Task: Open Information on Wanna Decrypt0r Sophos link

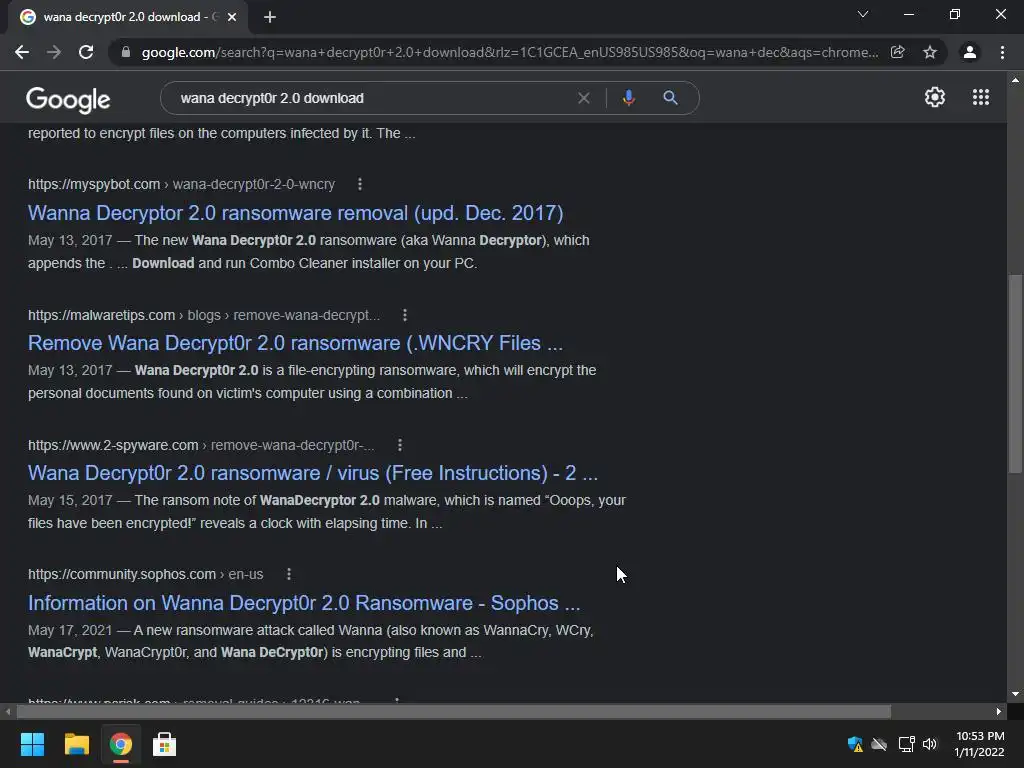Action: coord(304,603)
